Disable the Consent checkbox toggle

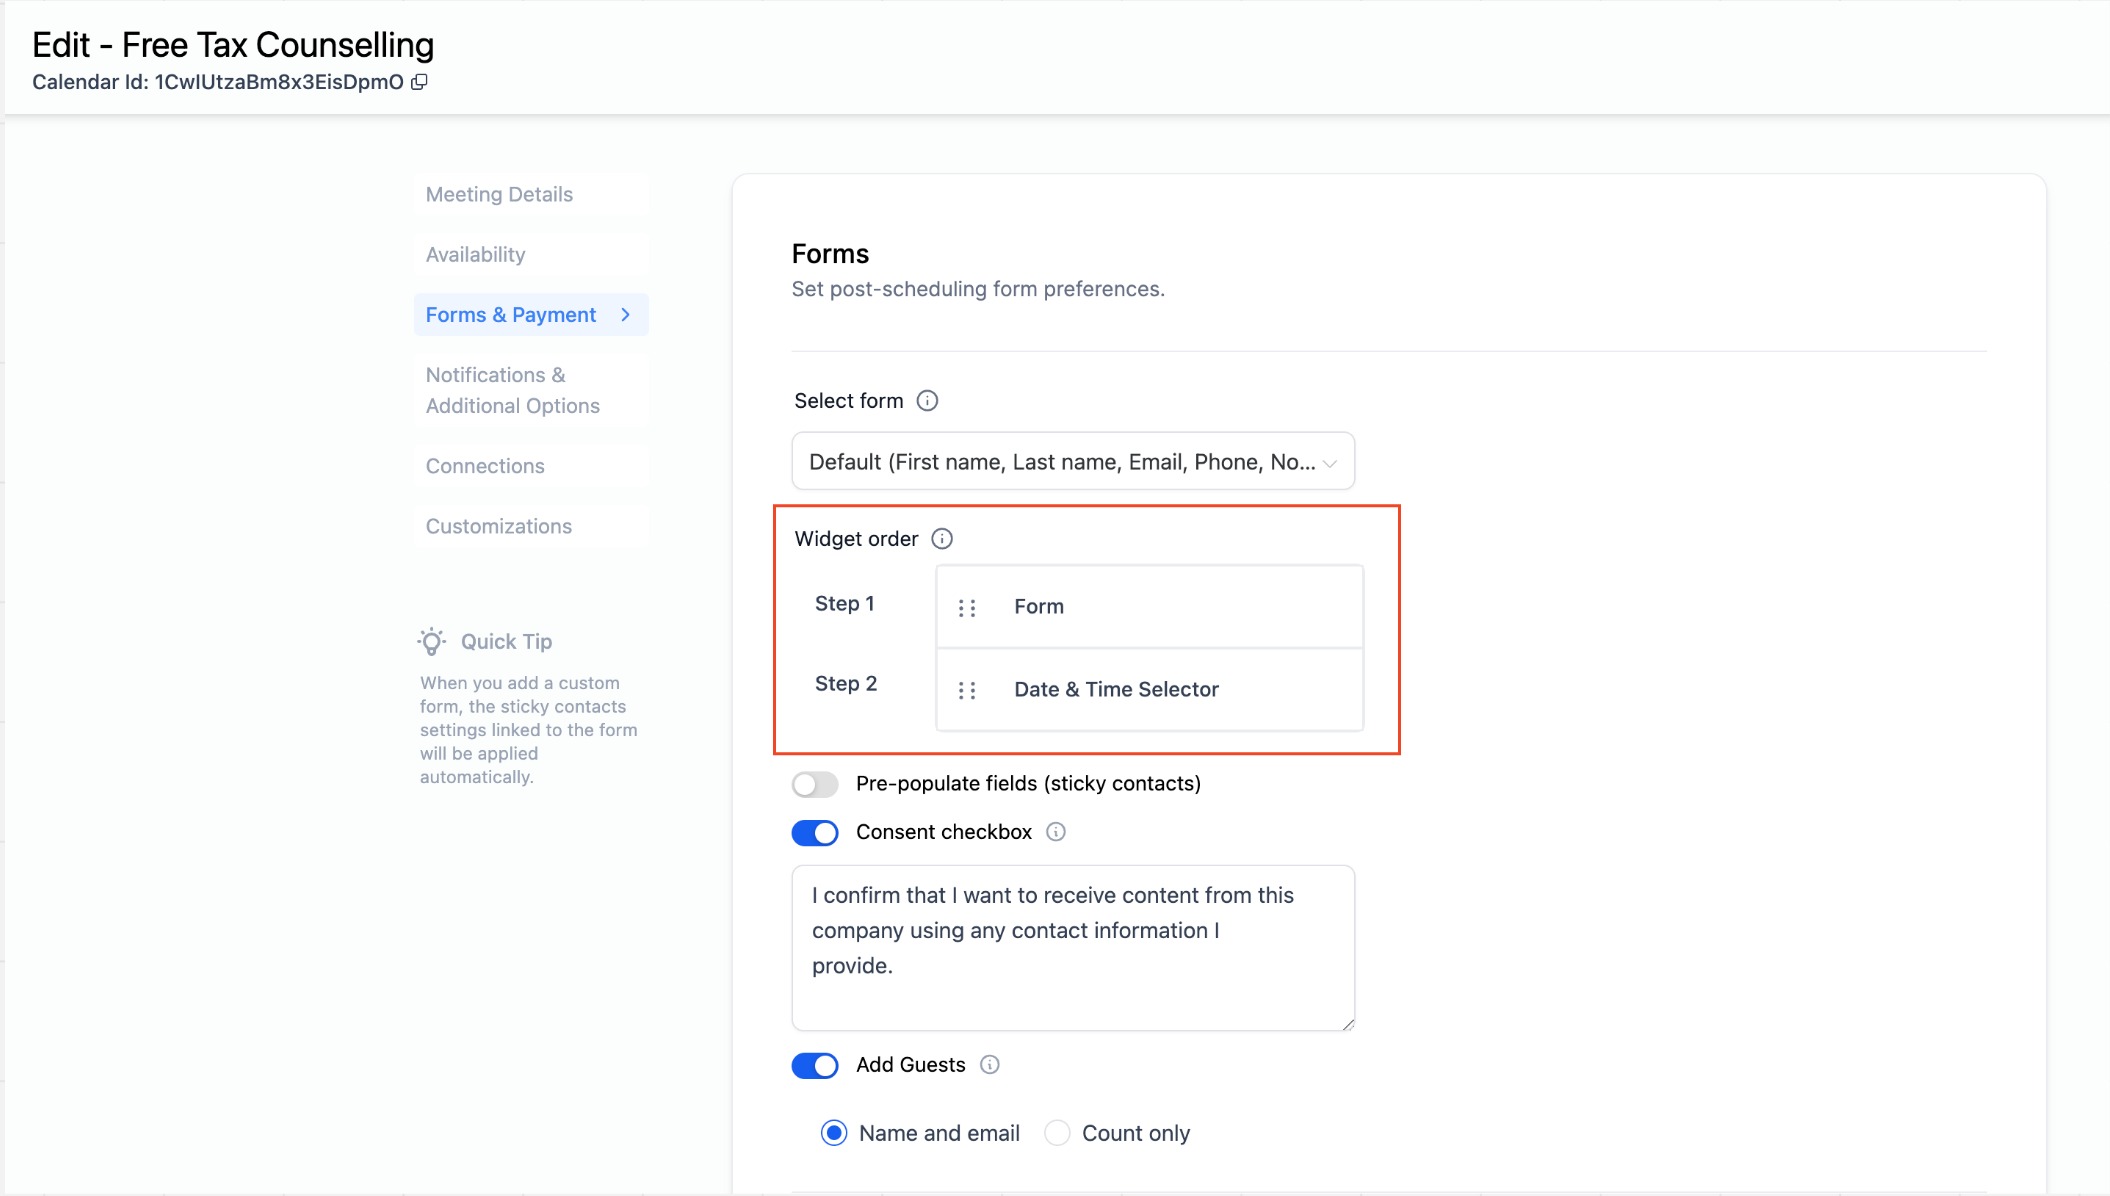815,833
